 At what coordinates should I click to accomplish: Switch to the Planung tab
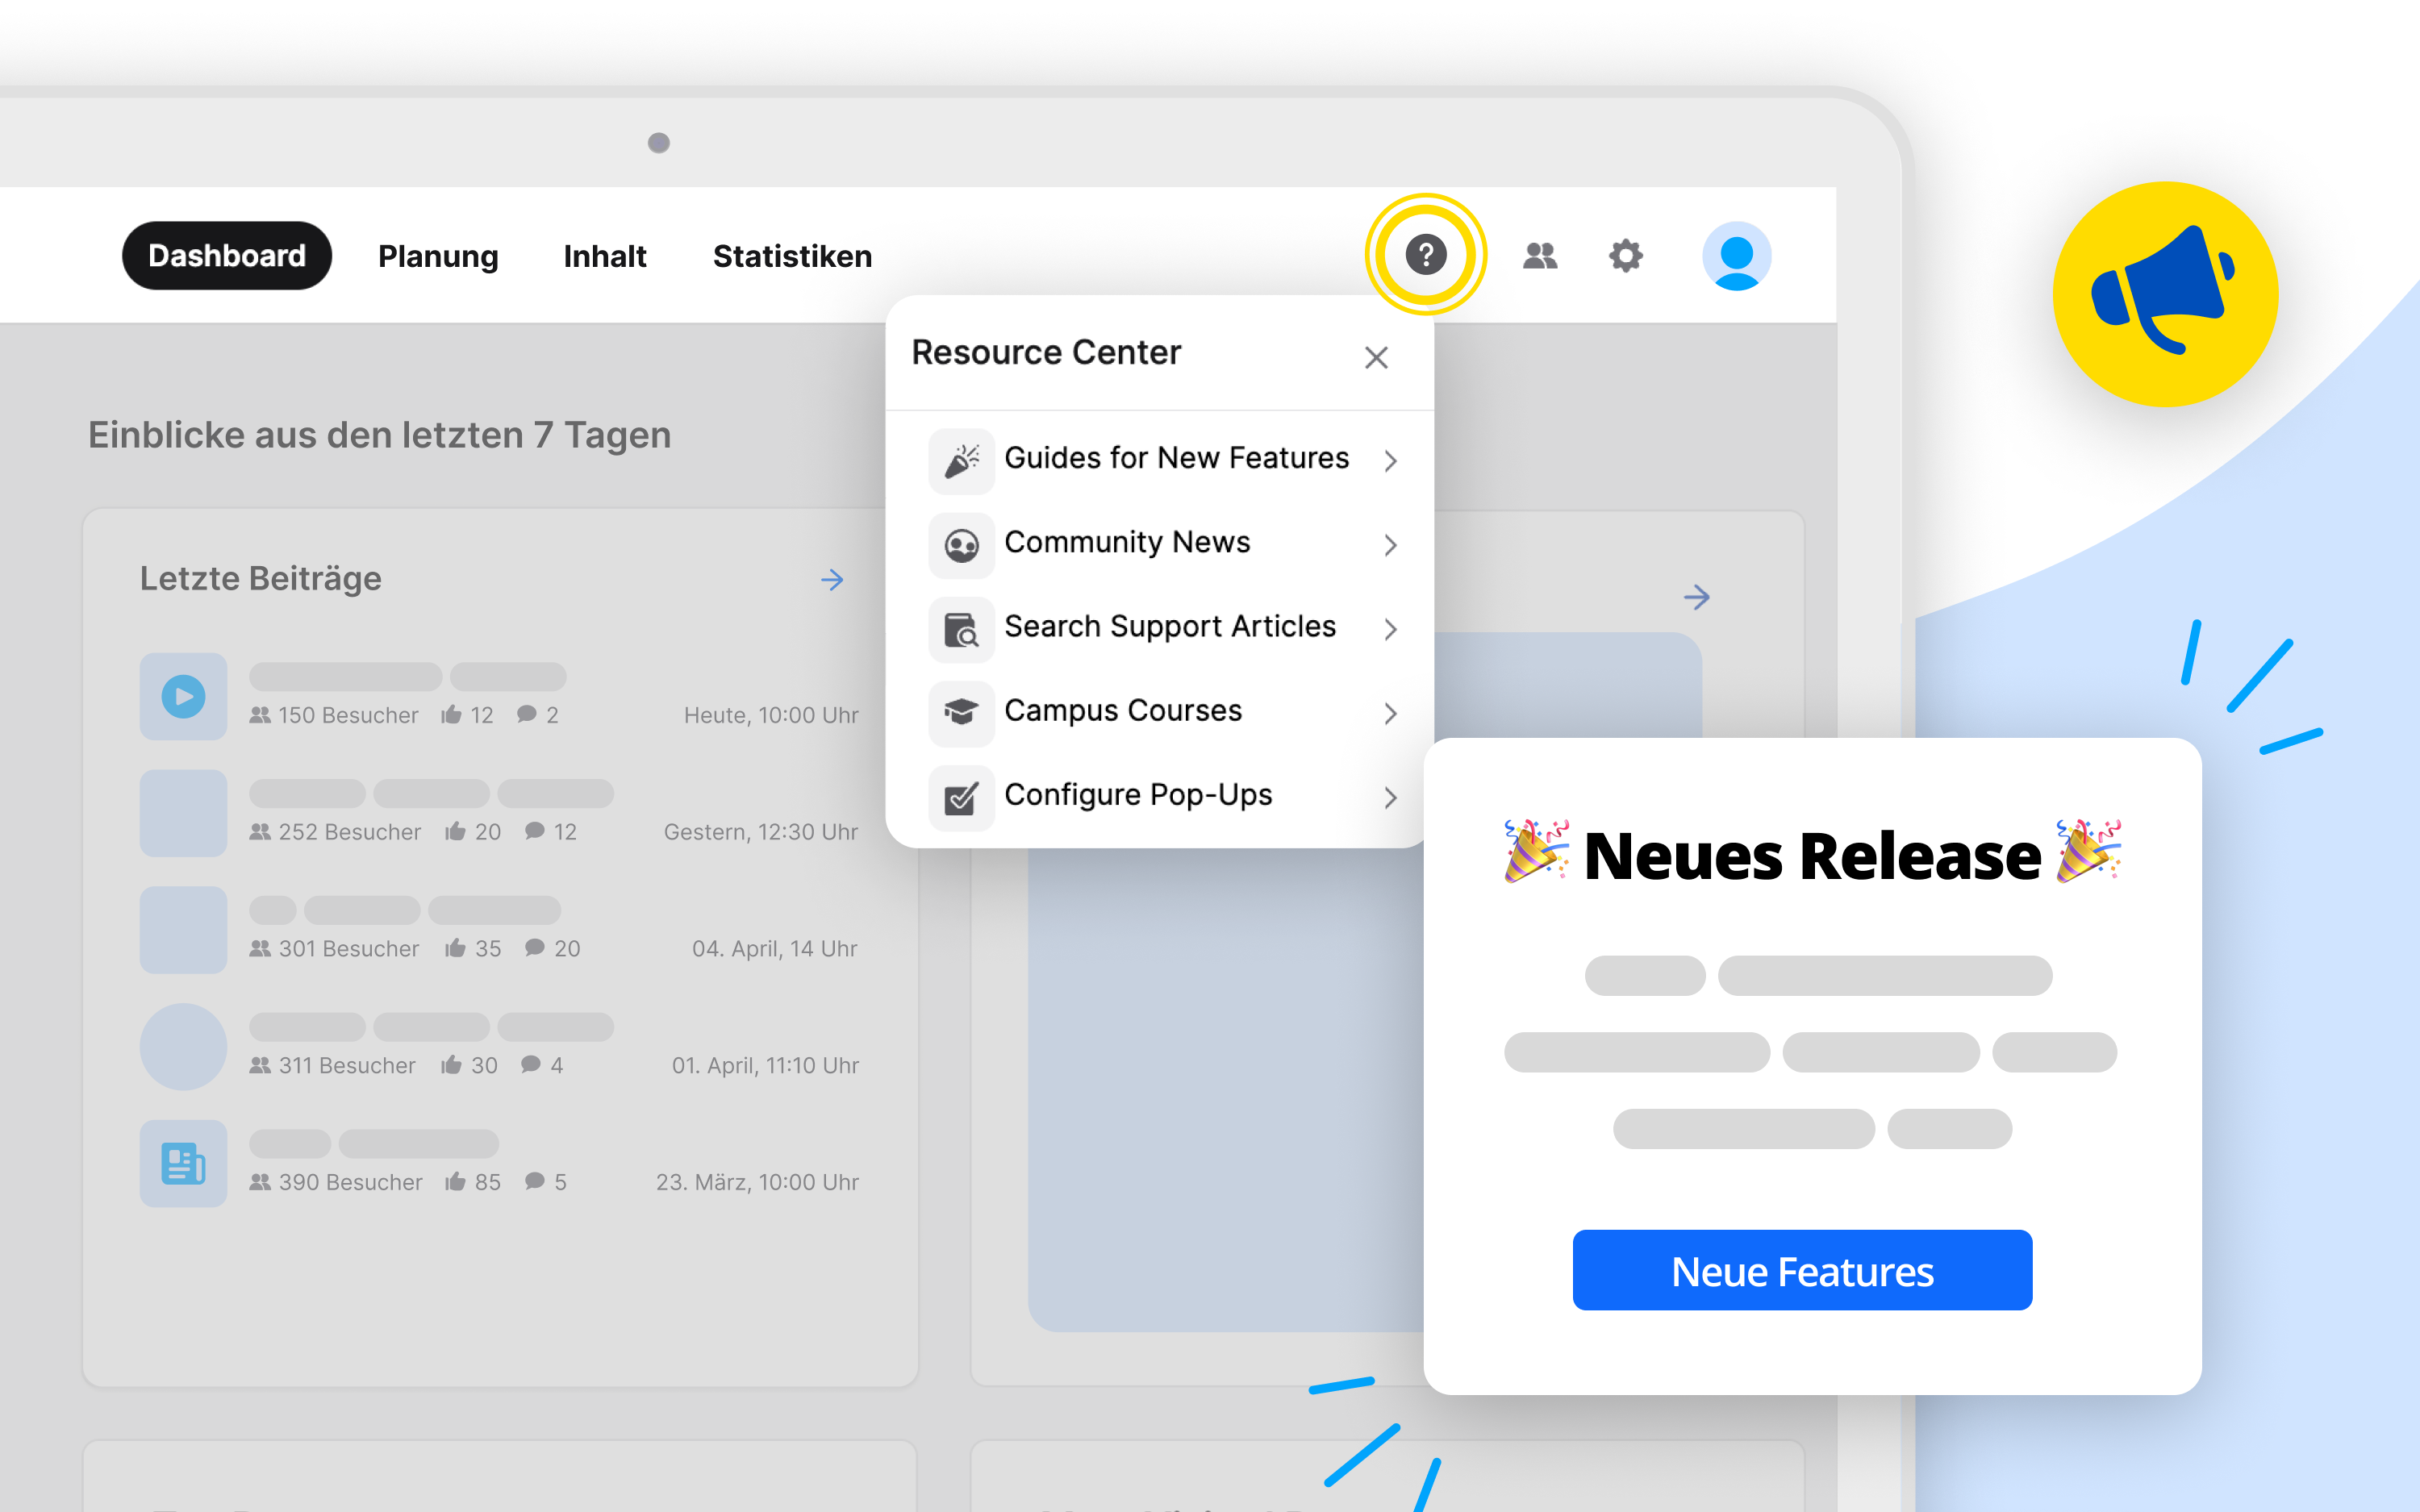pos(438,257)
